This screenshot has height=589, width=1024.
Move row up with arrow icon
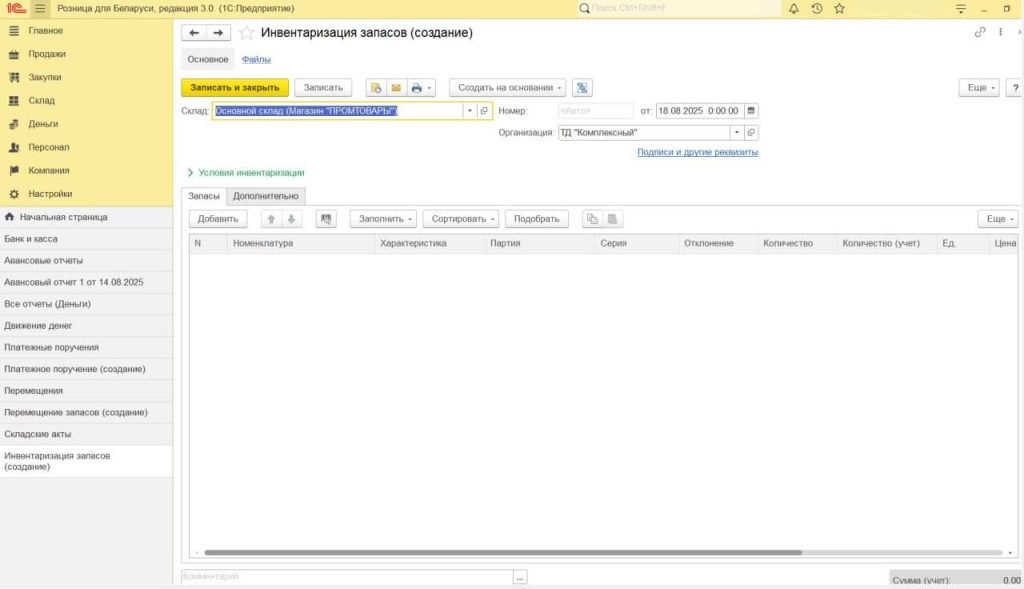coord(271,219)
